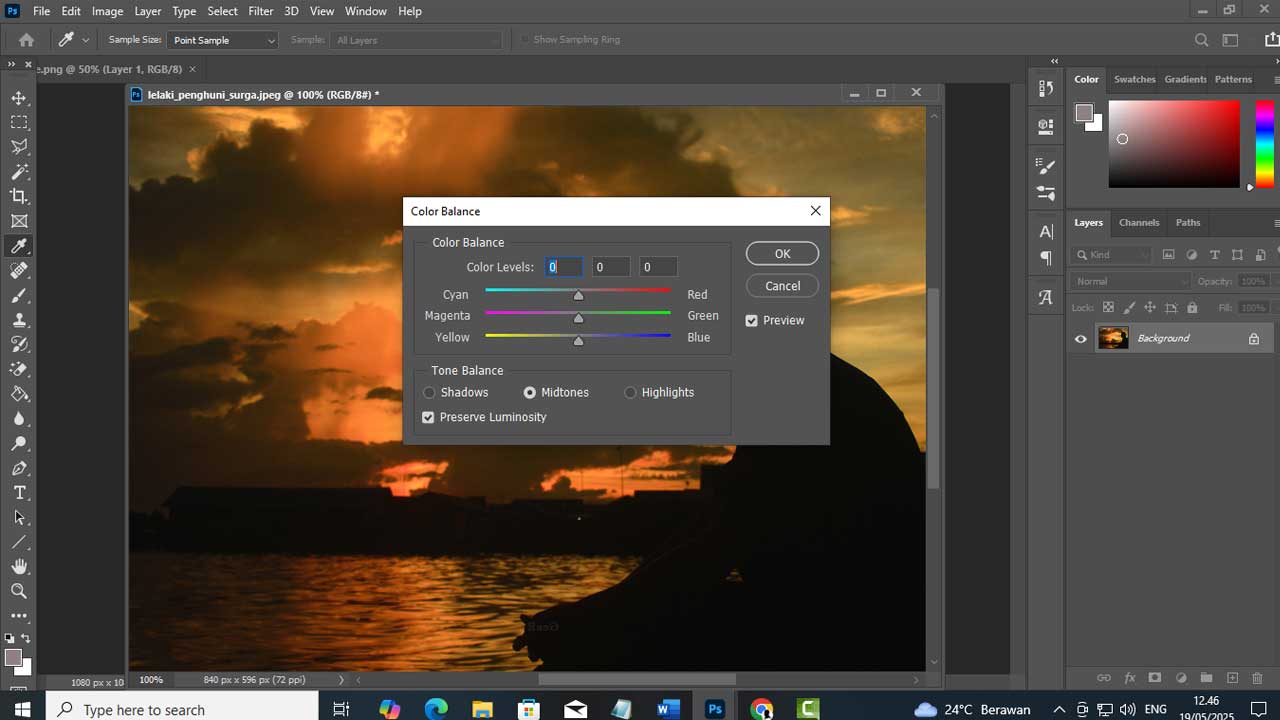Select the Path Selection tool
1280x720 pixels.
(x=19, y=518)
